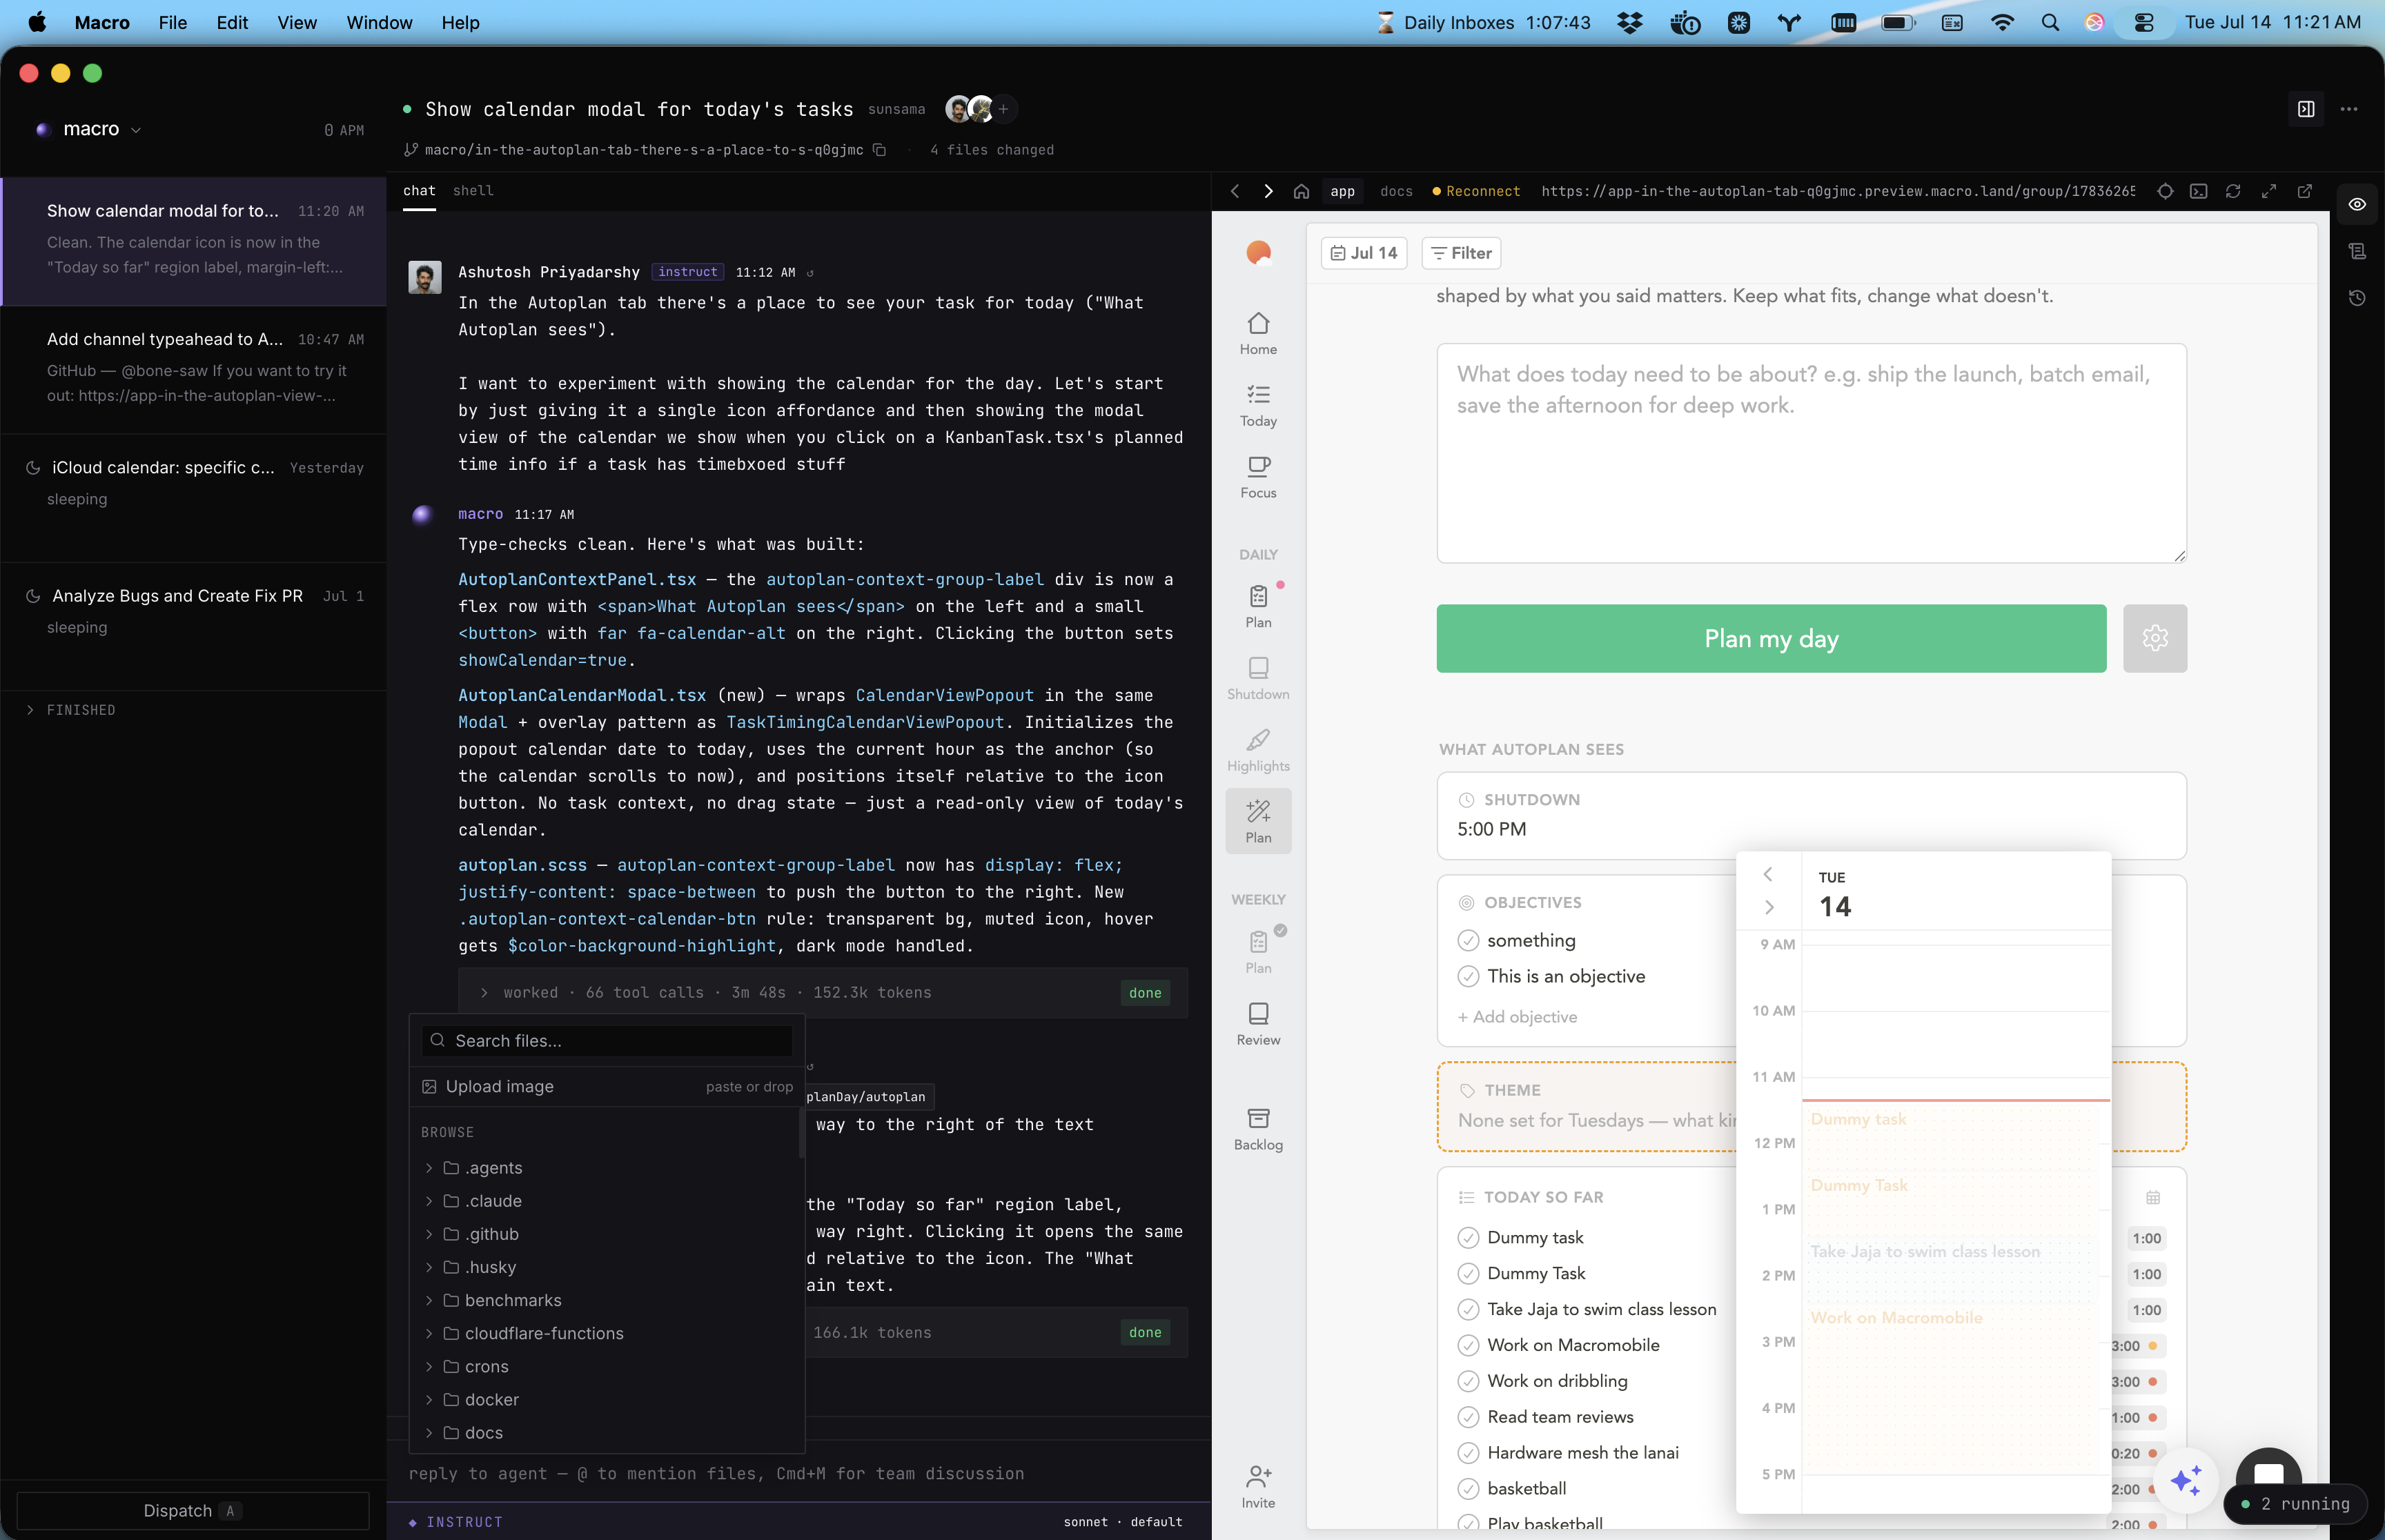Complete 'Read team reviews' checkbox

(x=1468, y=1417)
